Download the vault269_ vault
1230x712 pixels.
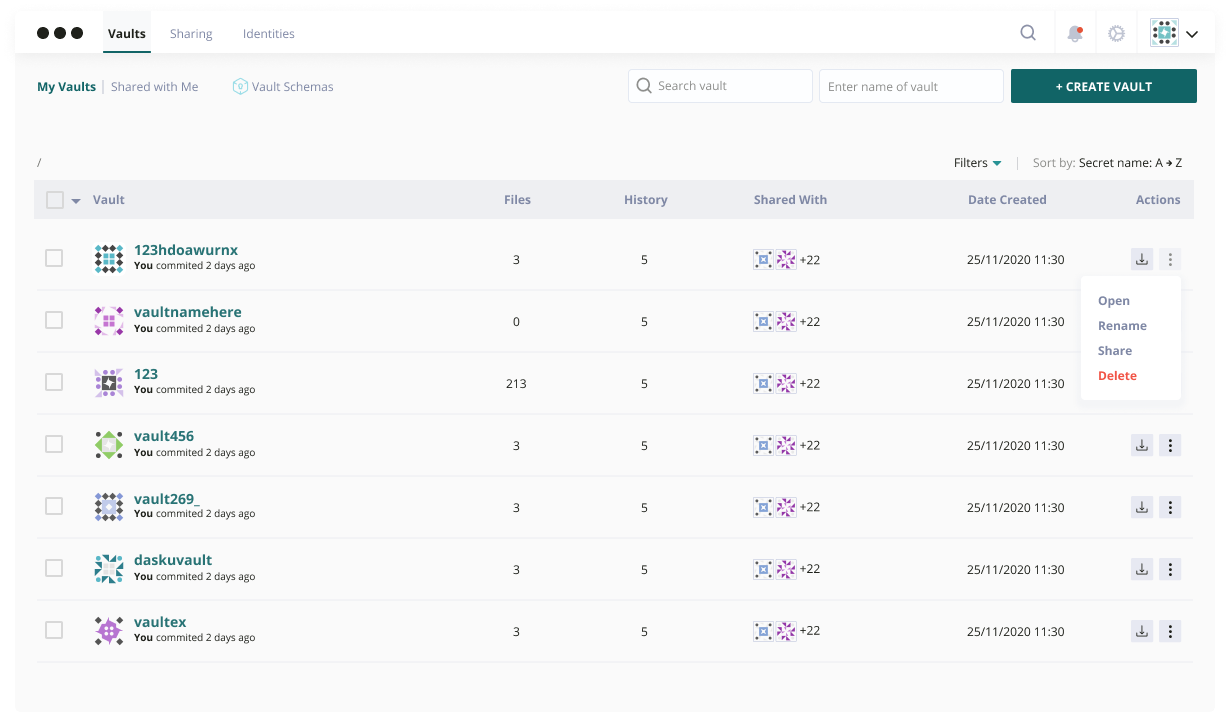(x=1142, y=507)
